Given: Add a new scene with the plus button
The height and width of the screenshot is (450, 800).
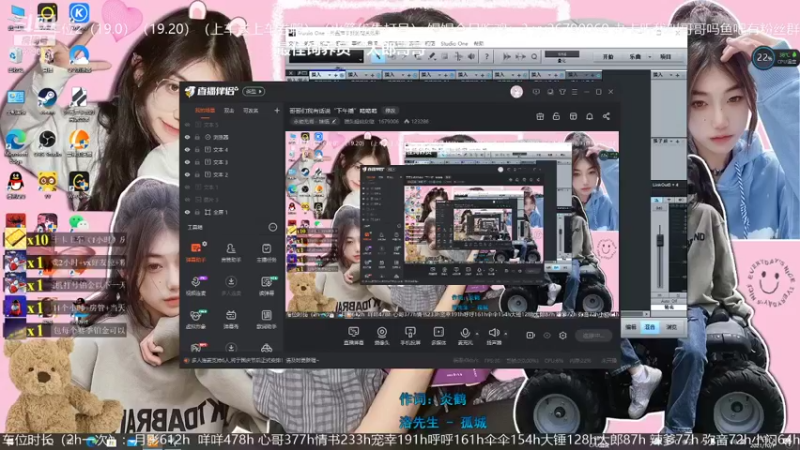Looking at the screenshot, I should tap(277, 110).
